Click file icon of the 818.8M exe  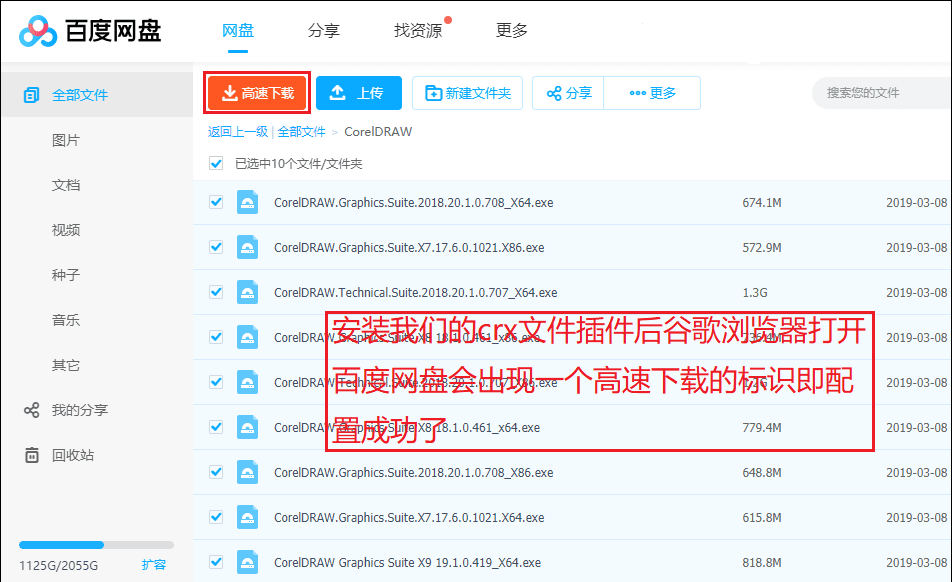tap(247, 562)
